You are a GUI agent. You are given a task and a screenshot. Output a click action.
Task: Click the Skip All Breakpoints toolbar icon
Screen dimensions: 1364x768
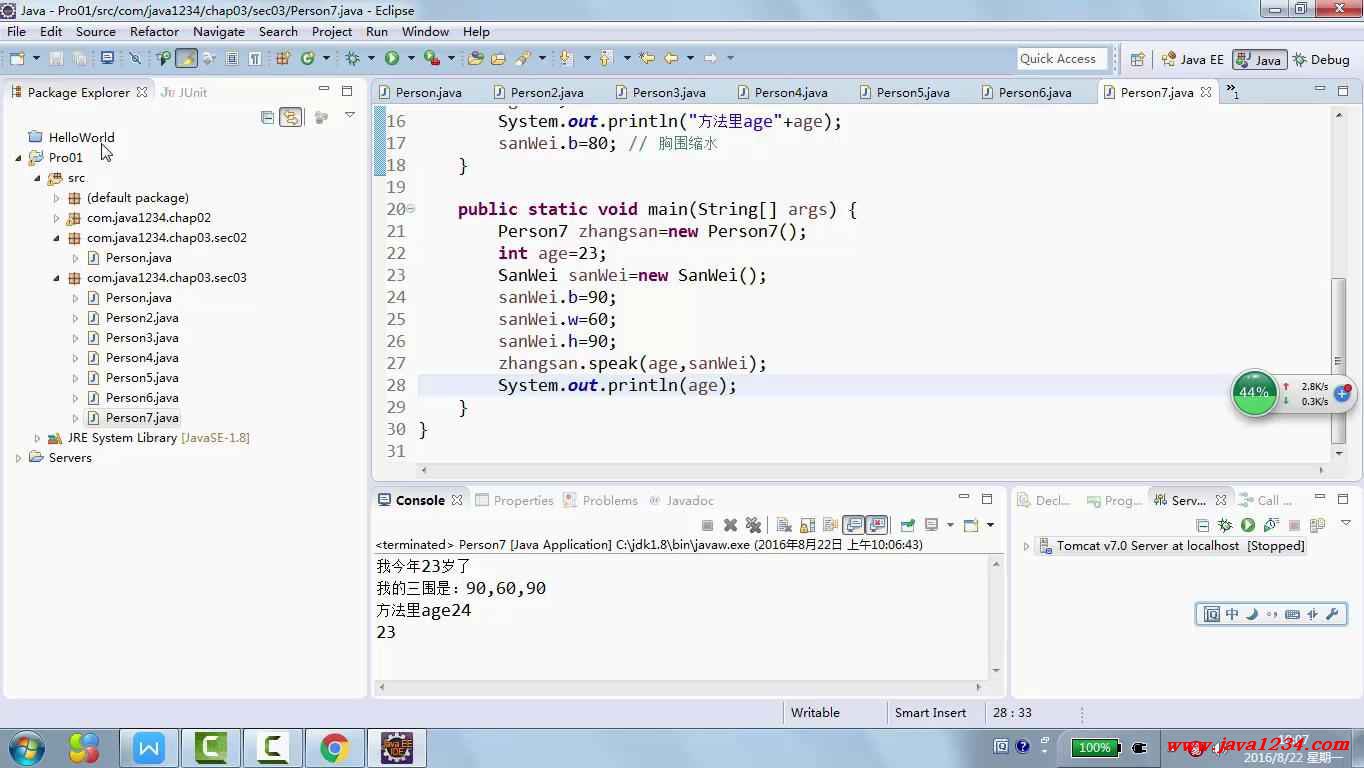(x=134, y=58)
